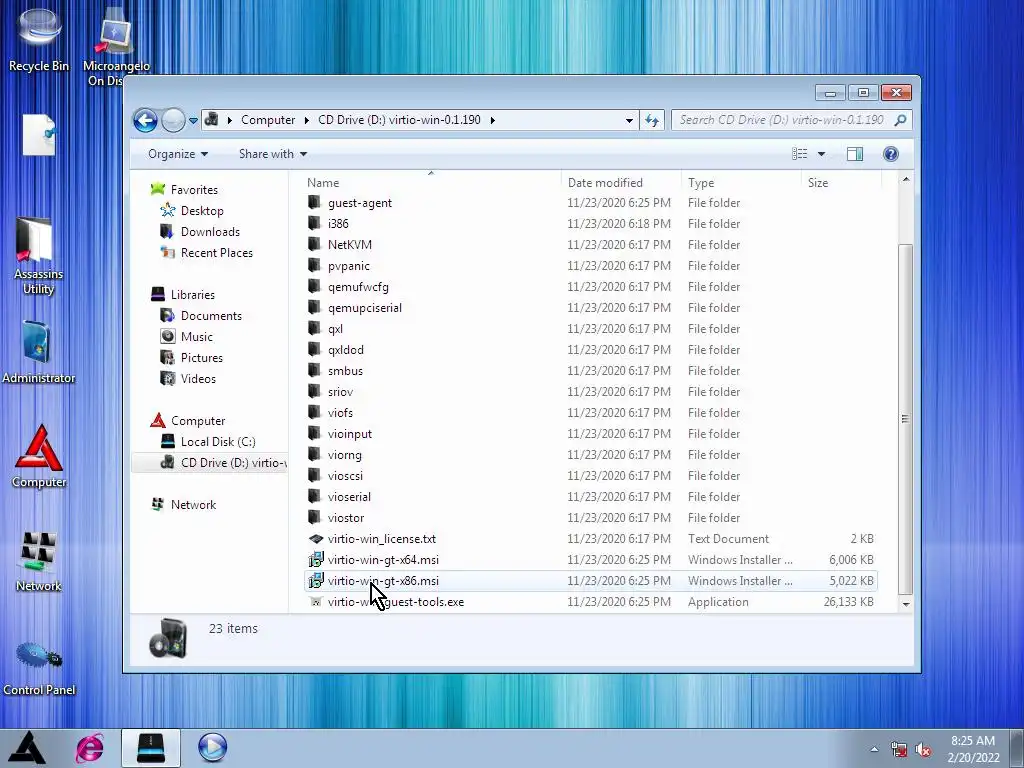The height and width of the screenshot is (768, 1024).
Task: Select Documents library
Action: [x=211, y=316]
